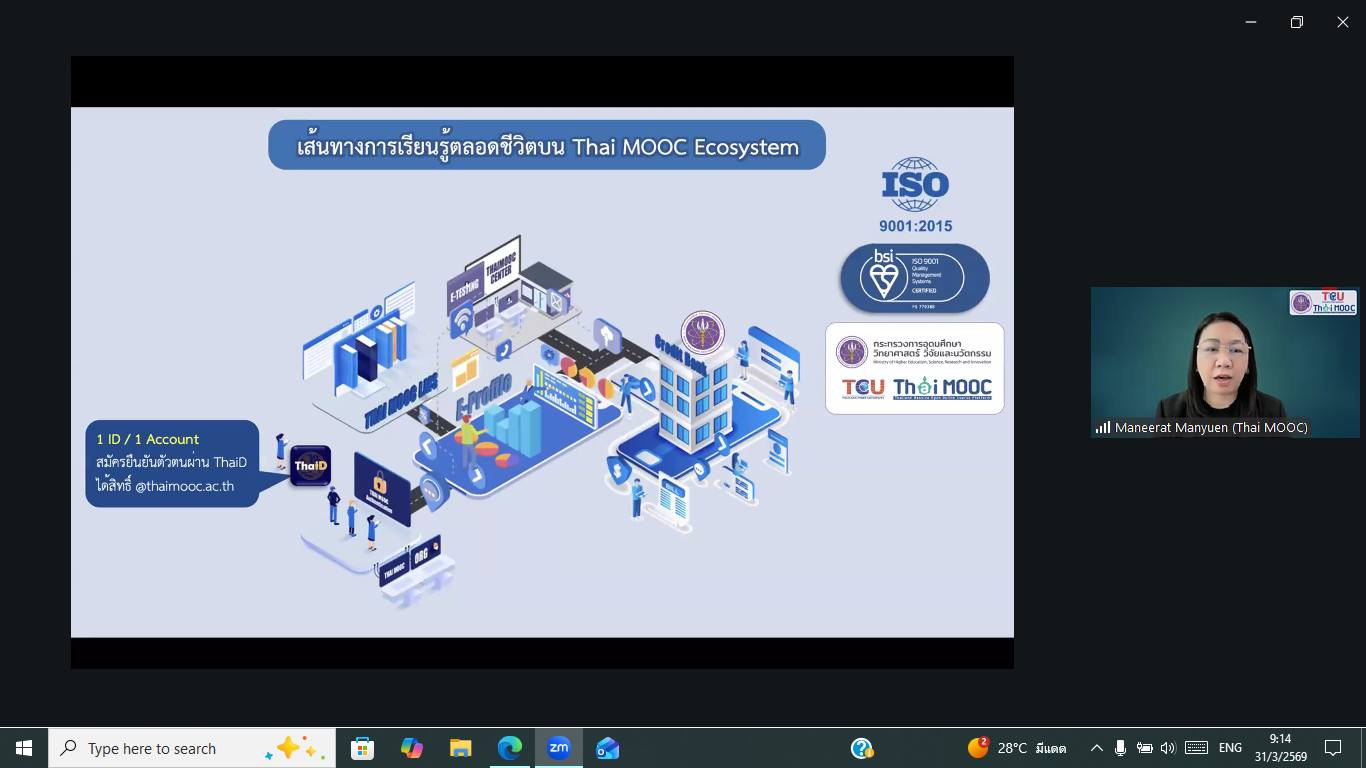Open the notification action center
The width and height of the screenshot is (1366, 768).
(x=1332, y=748)
